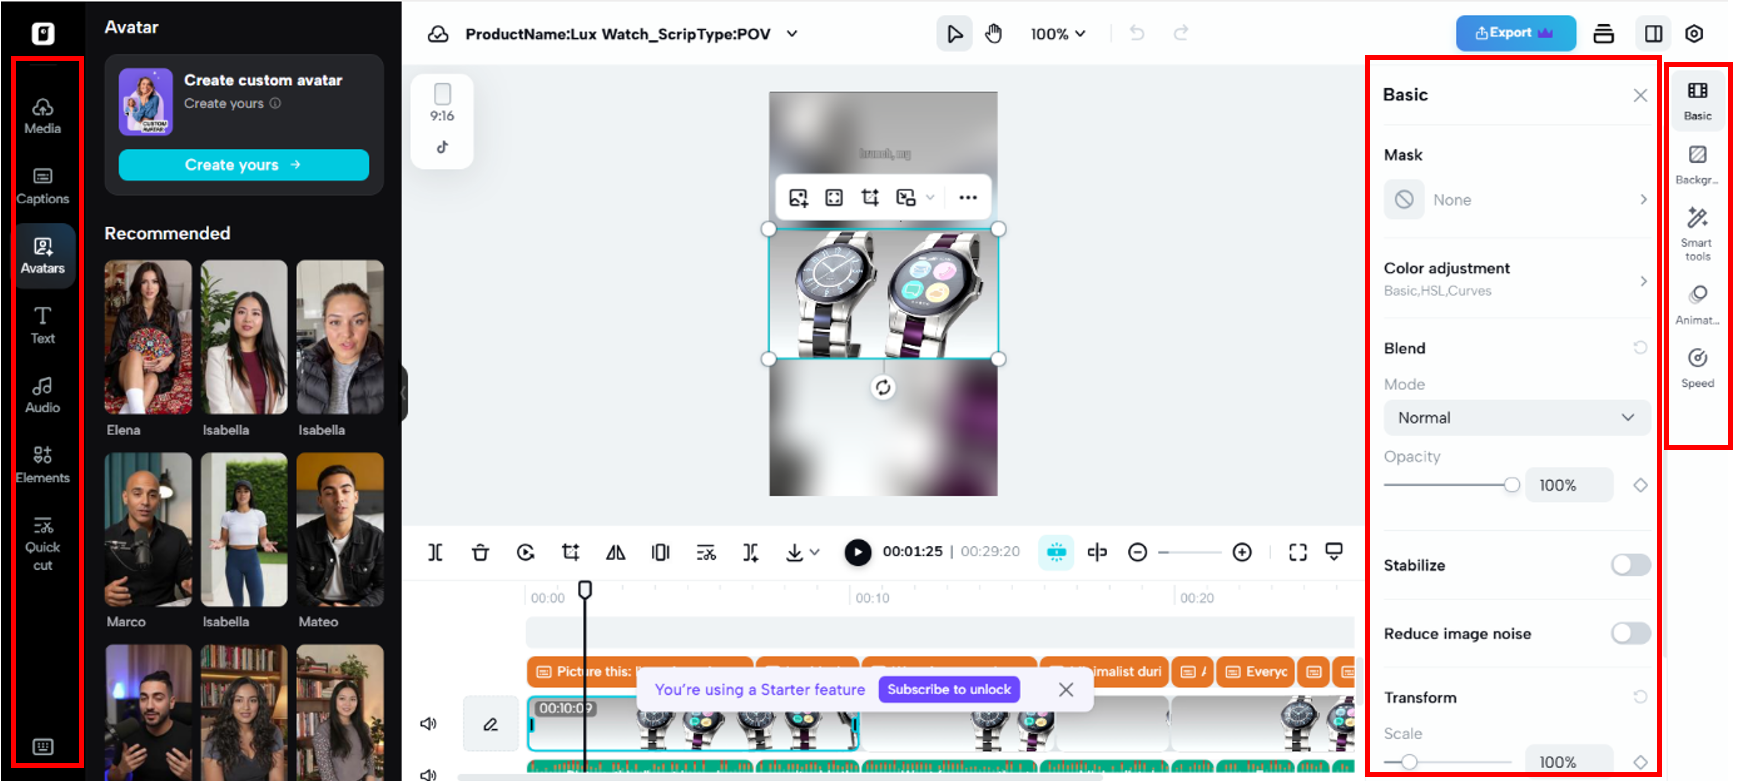Click the mirror flip icon in the timeline toolbar
Viewport: 1752px width, 781px height.
tap(616, 552)
